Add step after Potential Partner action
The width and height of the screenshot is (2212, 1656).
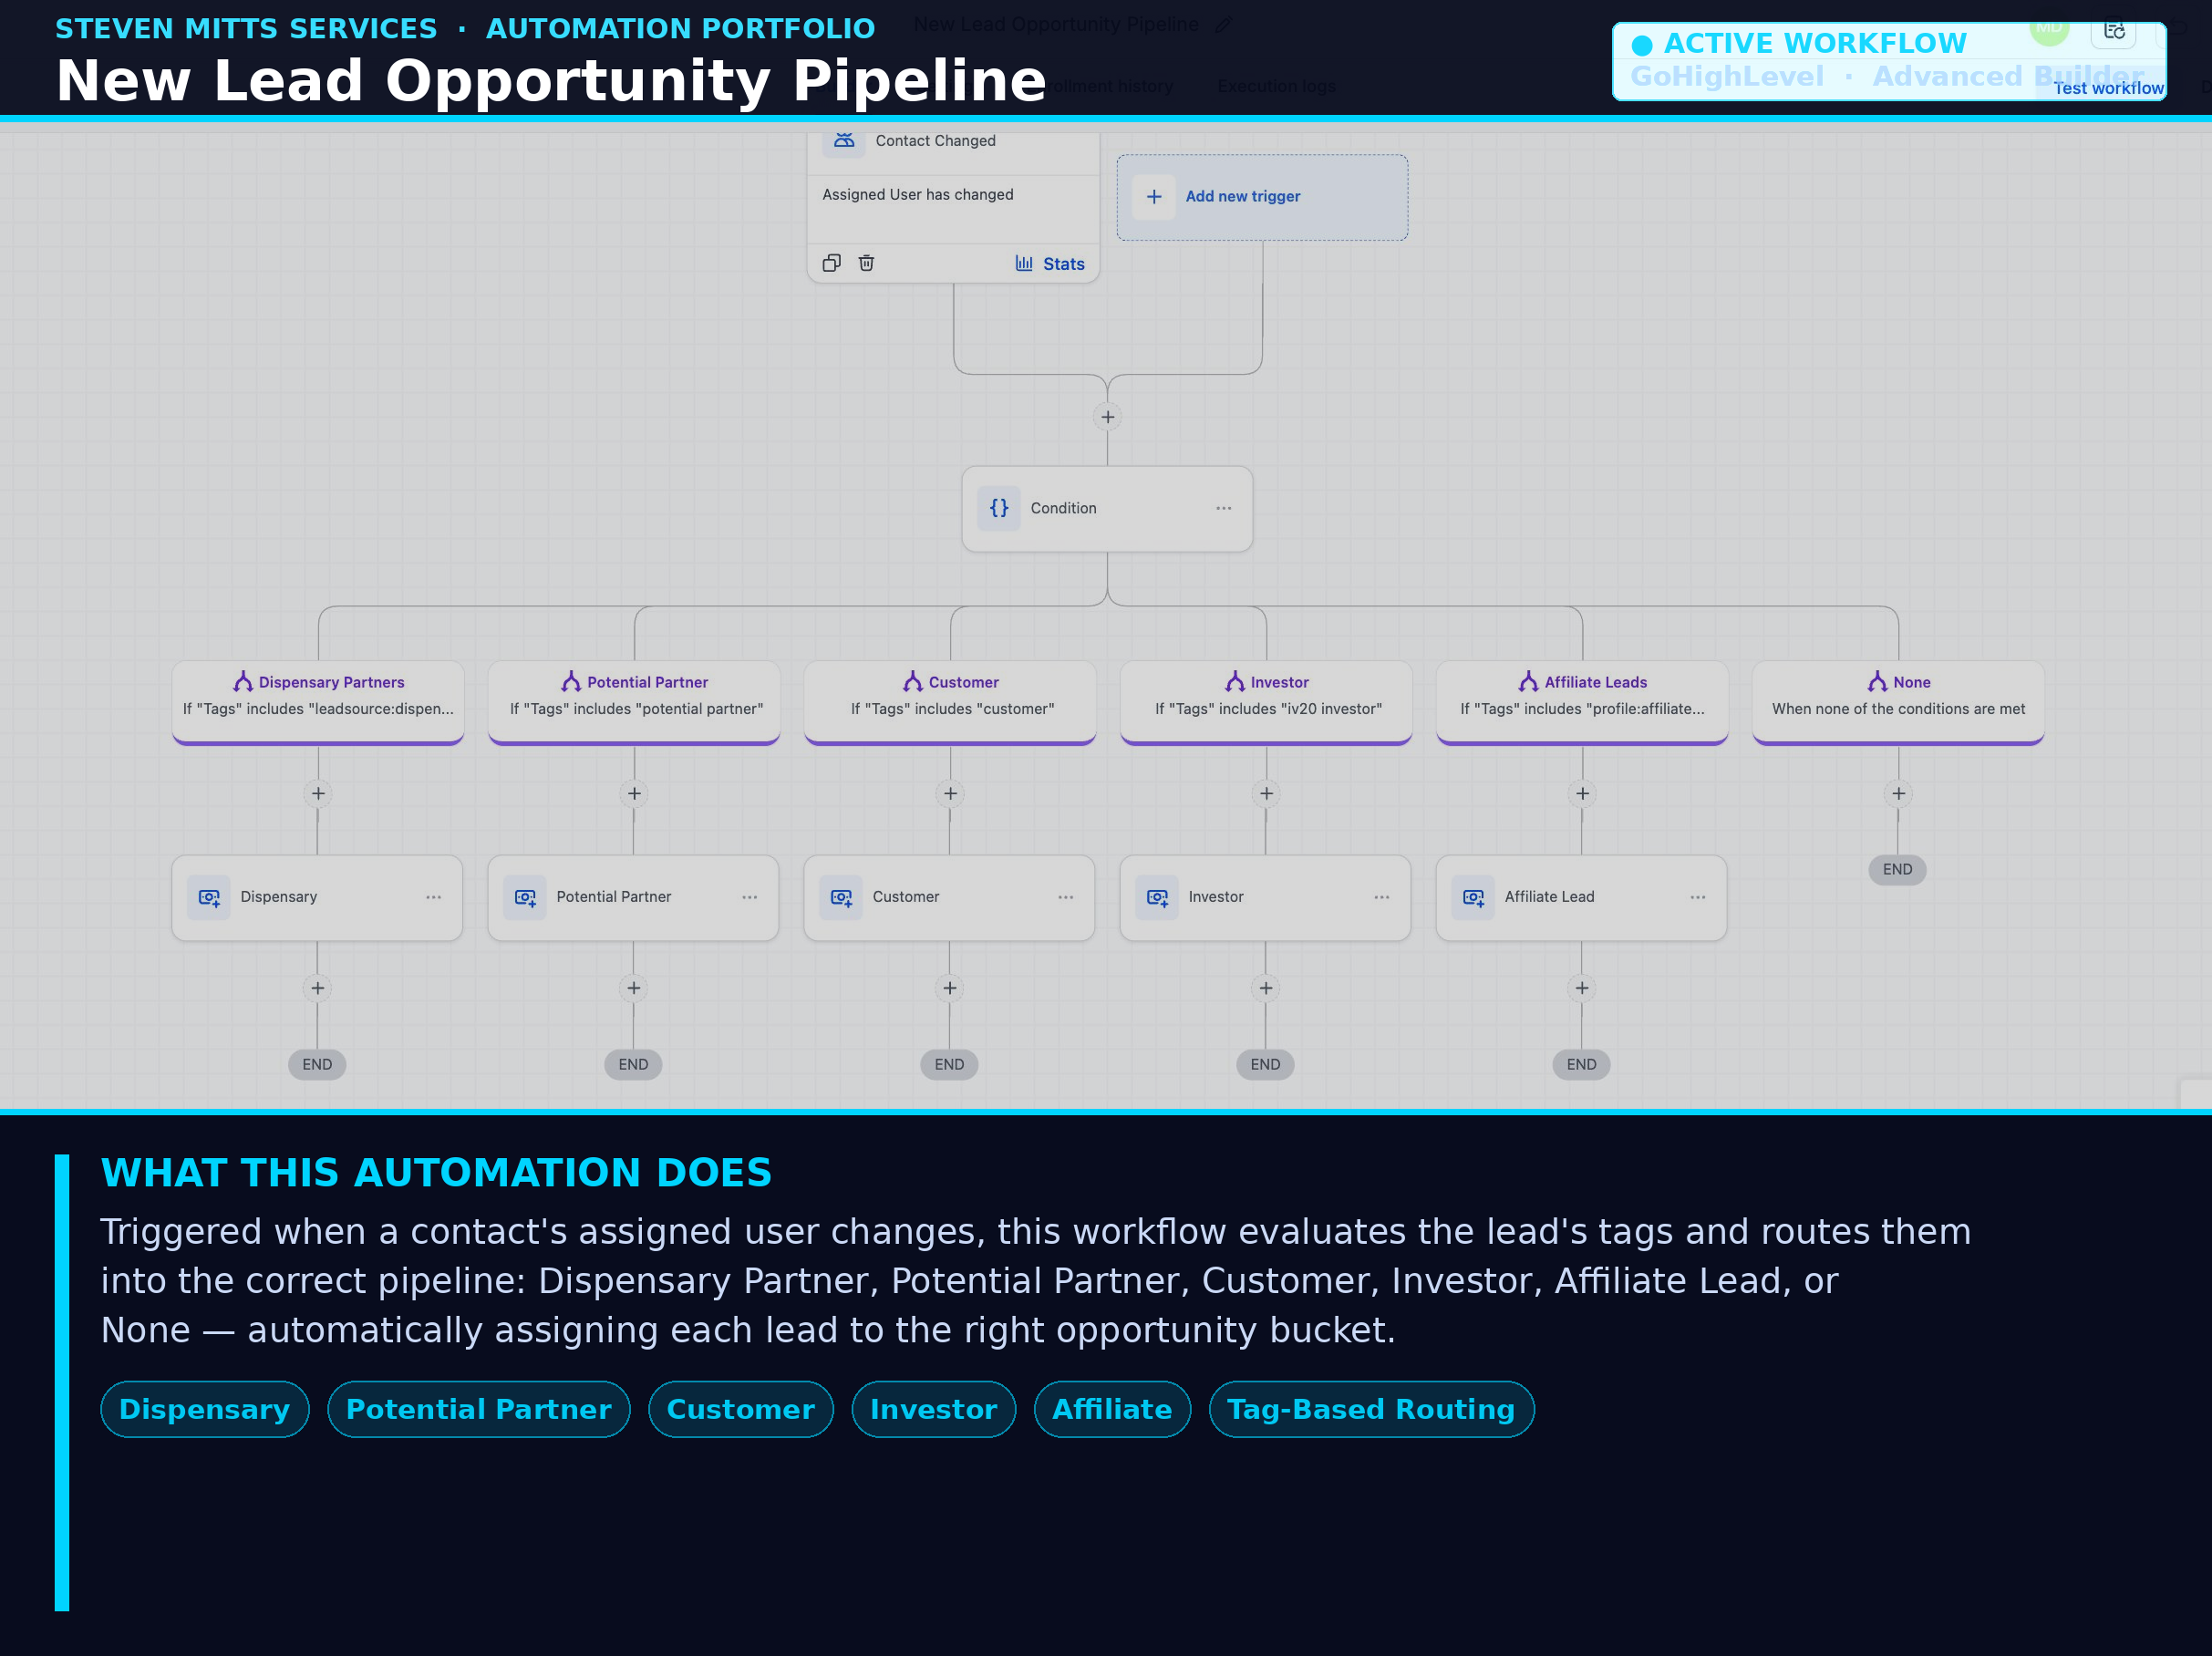[x=633, y=988]
